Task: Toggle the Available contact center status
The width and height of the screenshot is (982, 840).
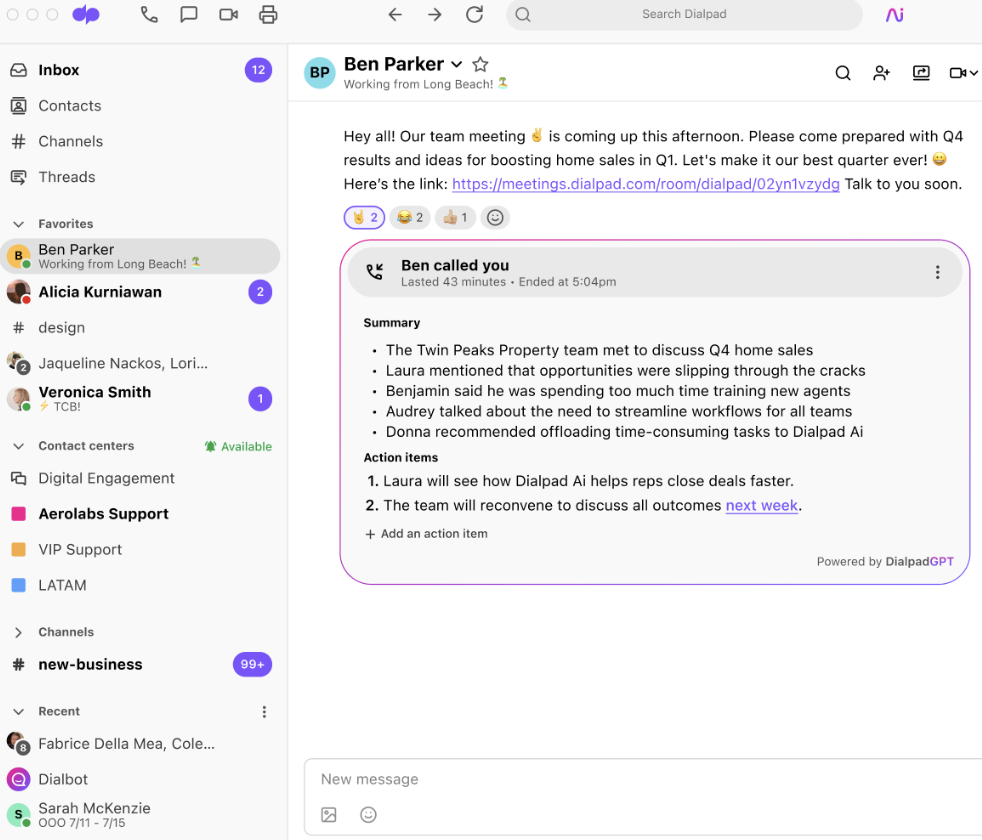Action: coord(238,447)
